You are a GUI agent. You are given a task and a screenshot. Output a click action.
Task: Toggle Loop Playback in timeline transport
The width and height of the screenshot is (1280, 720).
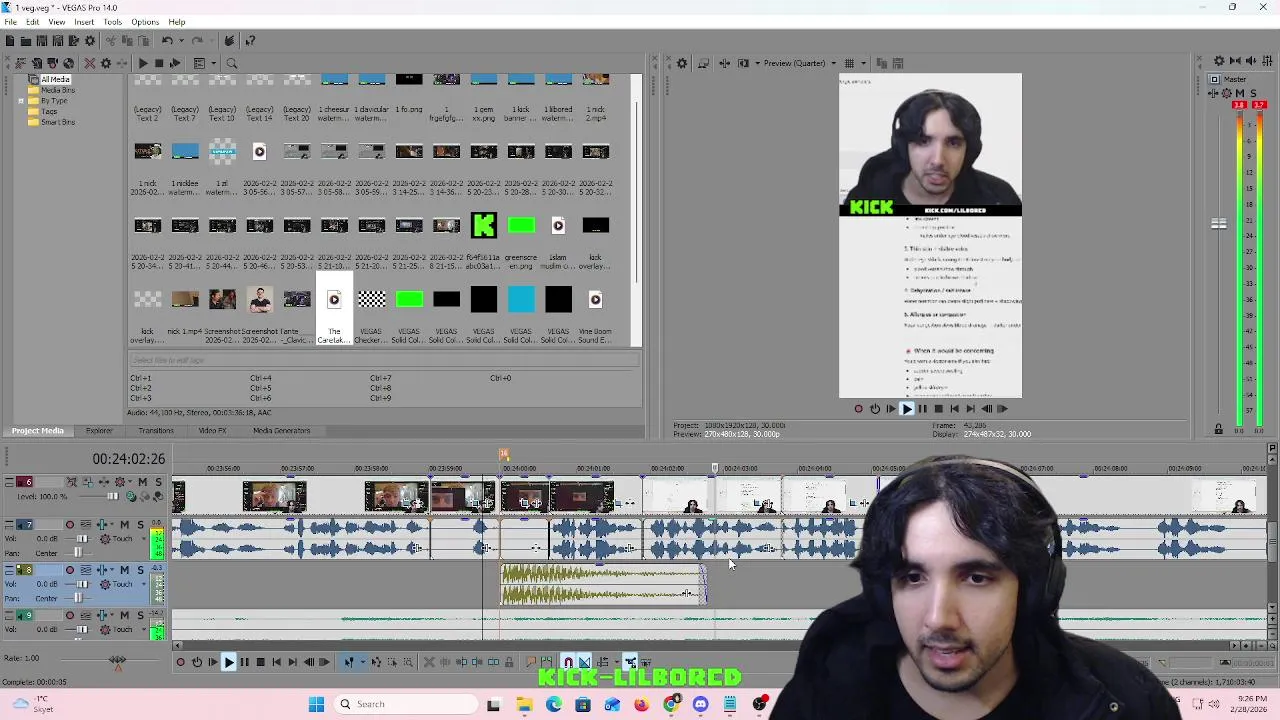click(197, 661)
